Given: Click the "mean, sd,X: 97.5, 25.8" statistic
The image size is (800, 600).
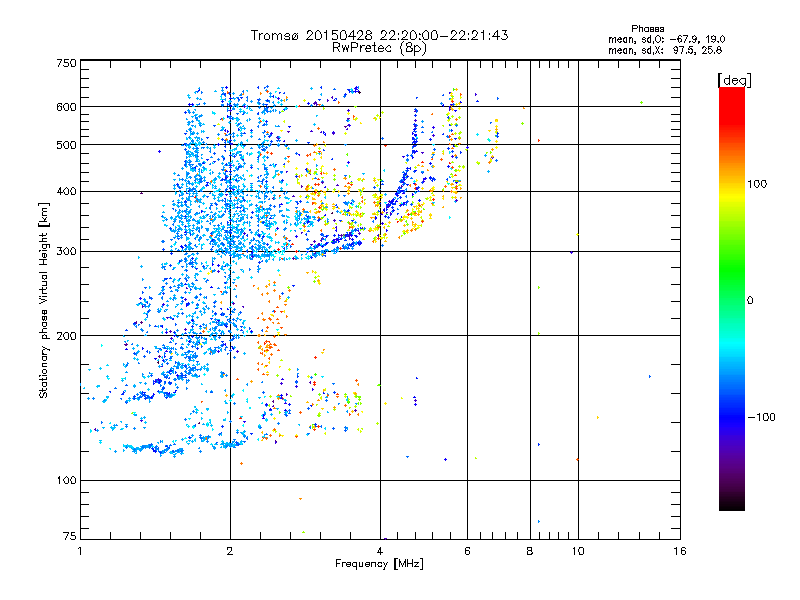Looking at the screenshot, I should [x=665, y=50].
